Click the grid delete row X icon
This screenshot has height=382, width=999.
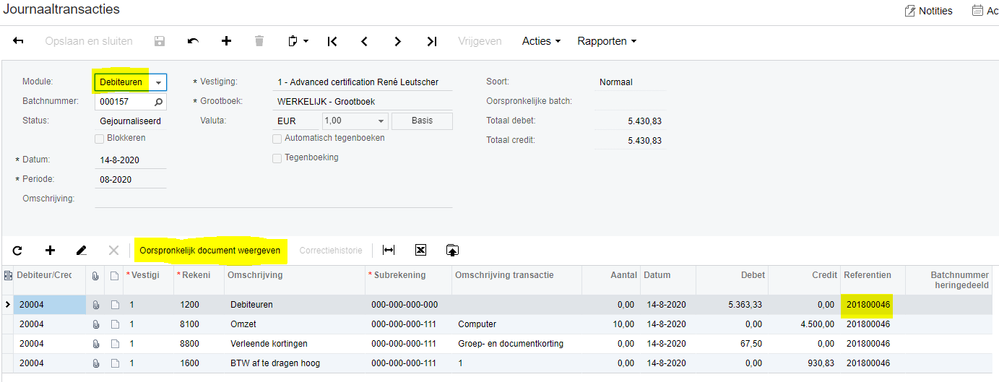(x=113, y=251)
